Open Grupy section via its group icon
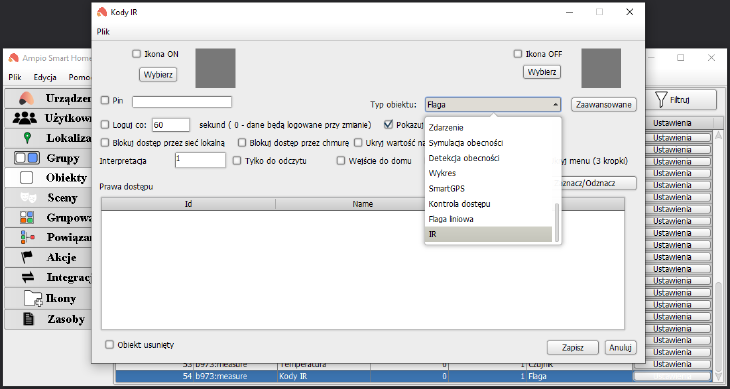The image size is (730, 389). point(26,158)
